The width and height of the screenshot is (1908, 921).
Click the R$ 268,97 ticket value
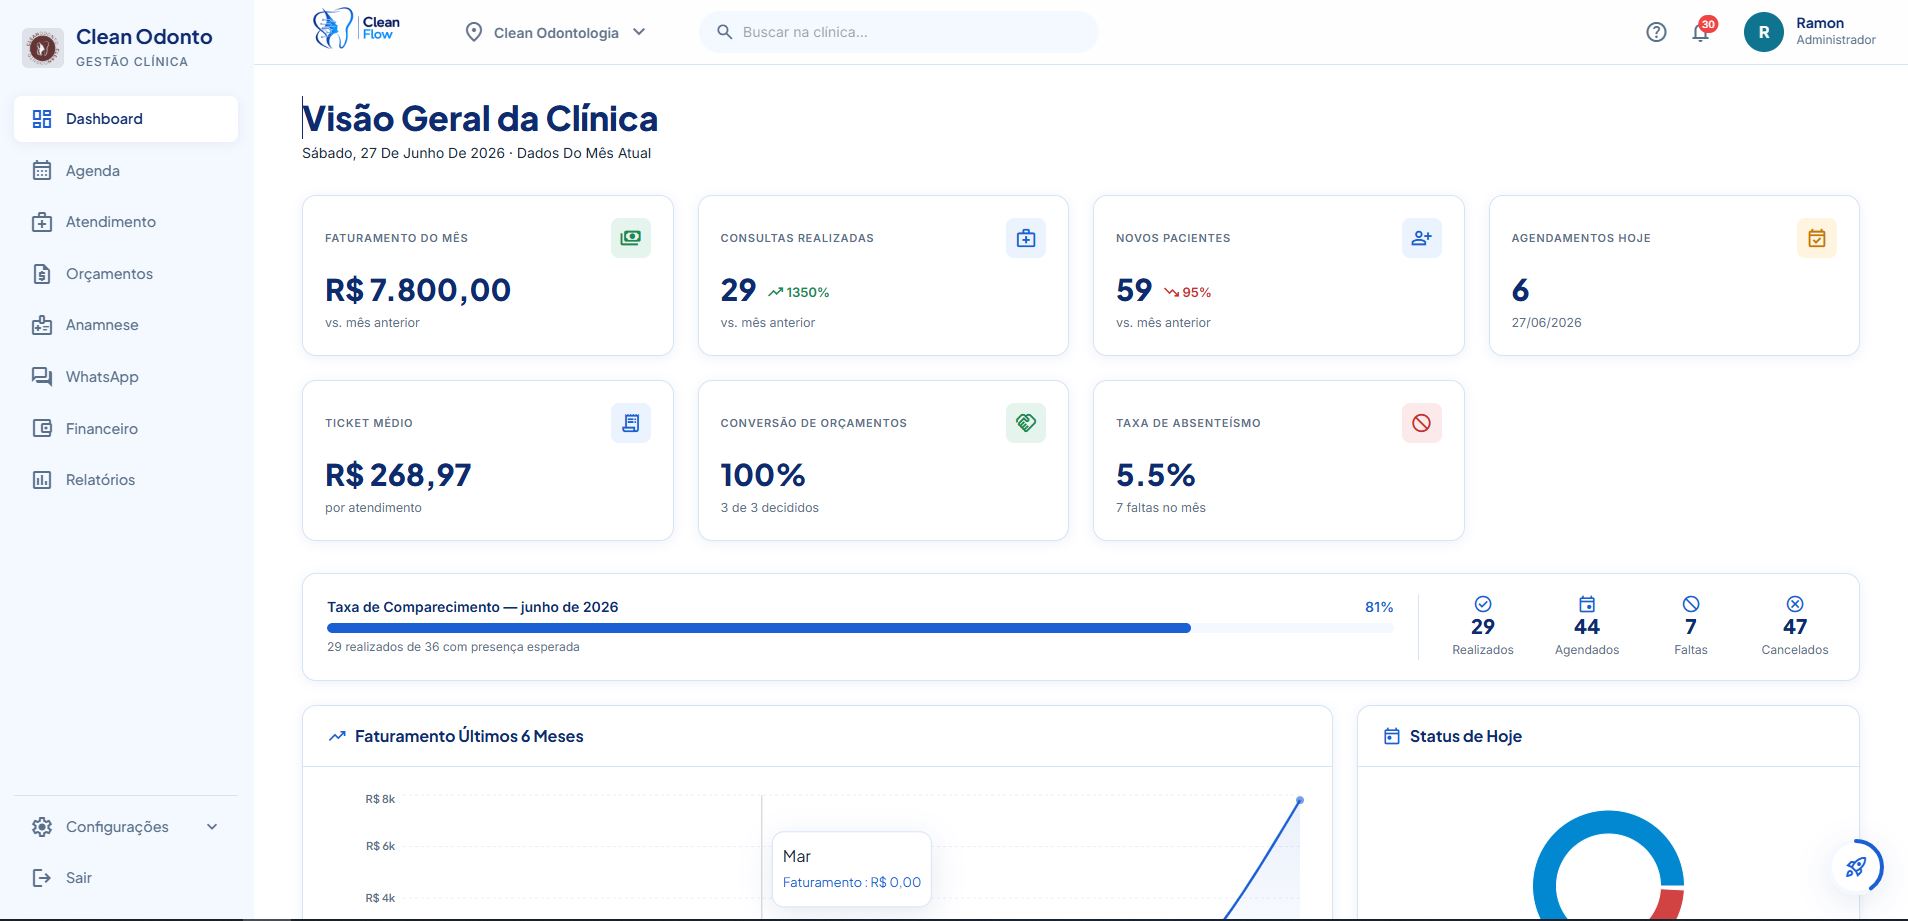point(398,475)
